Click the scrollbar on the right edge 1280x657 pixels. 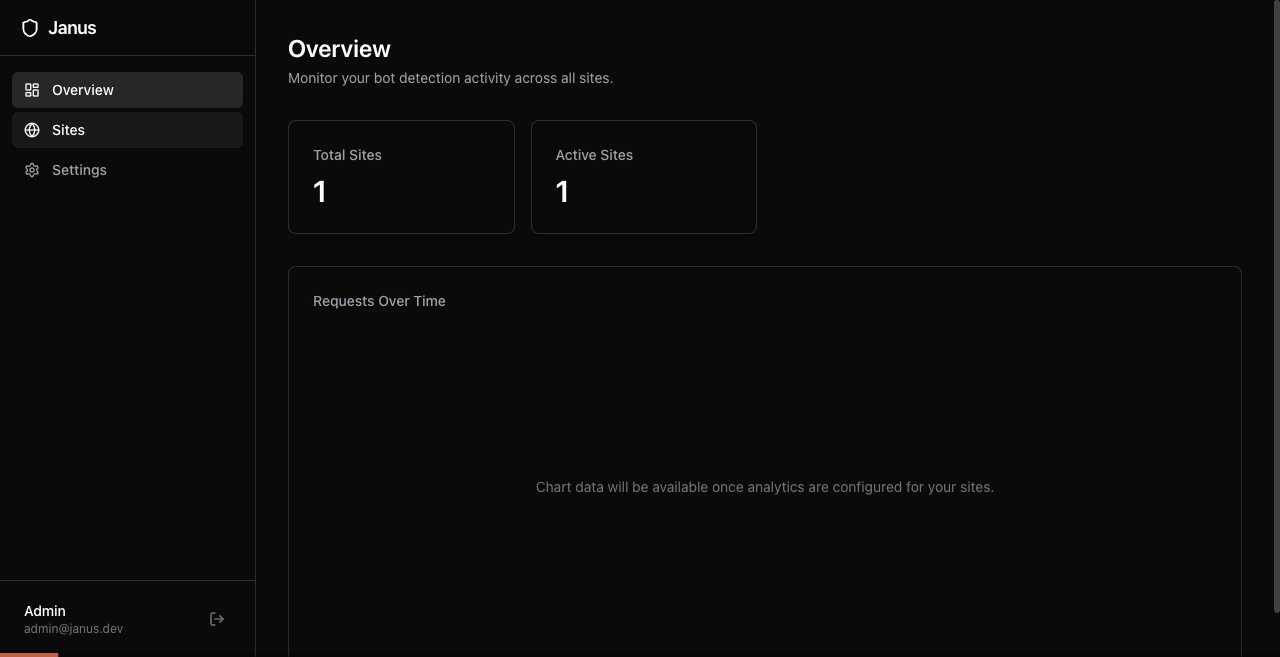point(1275,300)
